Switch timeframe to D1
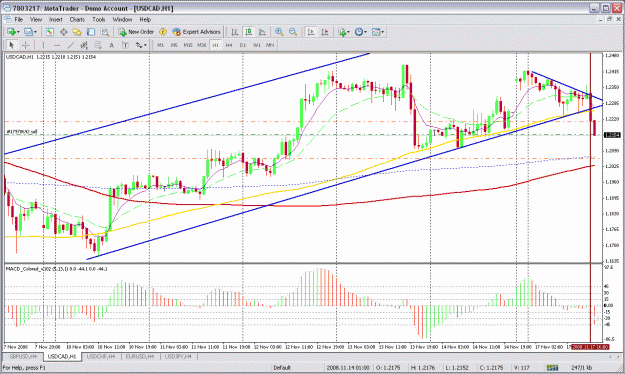Screen dimensions: 625x374 click(x=243, y=45)
